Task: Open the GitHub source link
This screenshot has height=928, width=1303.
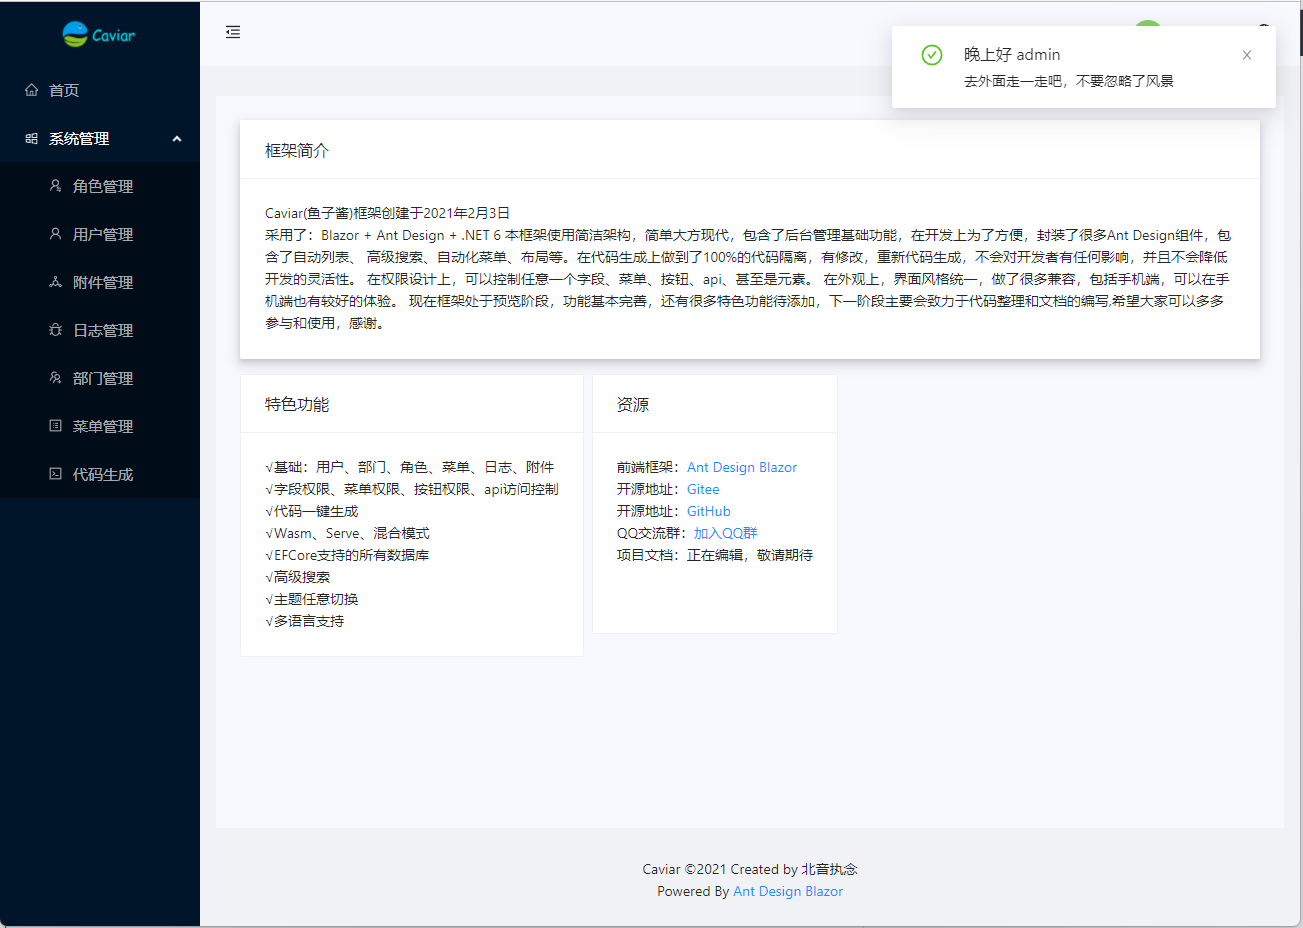Action: [709, 511]
